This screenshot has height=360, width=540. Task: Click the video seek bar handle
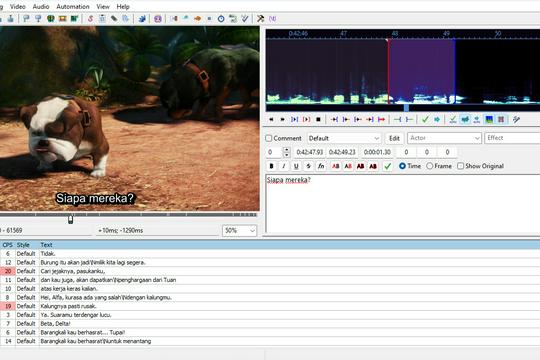71,219
